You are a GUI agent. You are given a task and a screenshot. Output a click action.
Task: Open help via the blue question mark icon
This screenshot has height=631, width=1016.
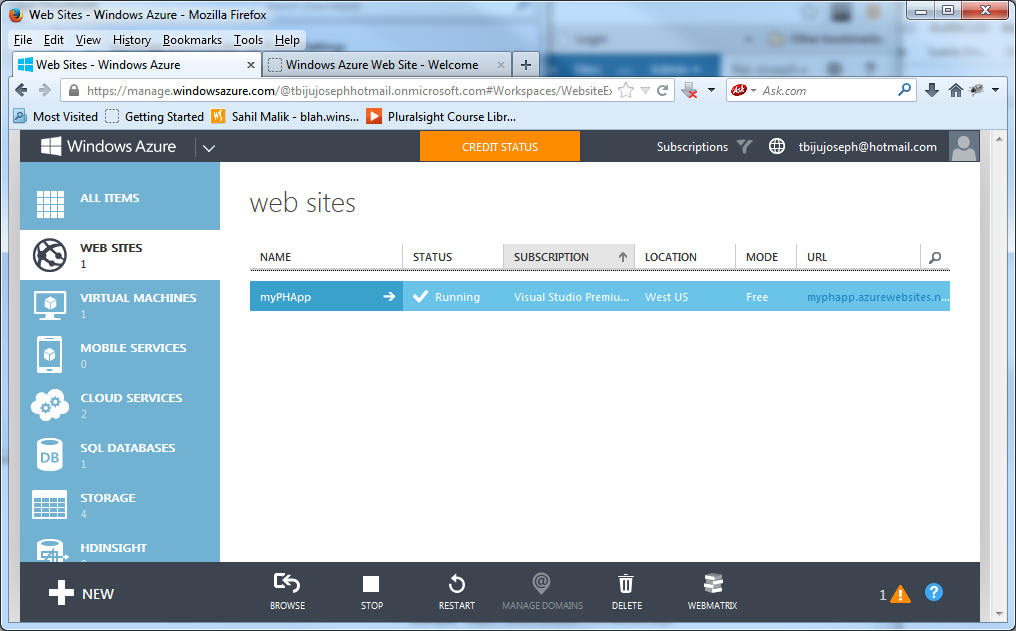coord(934,592)
